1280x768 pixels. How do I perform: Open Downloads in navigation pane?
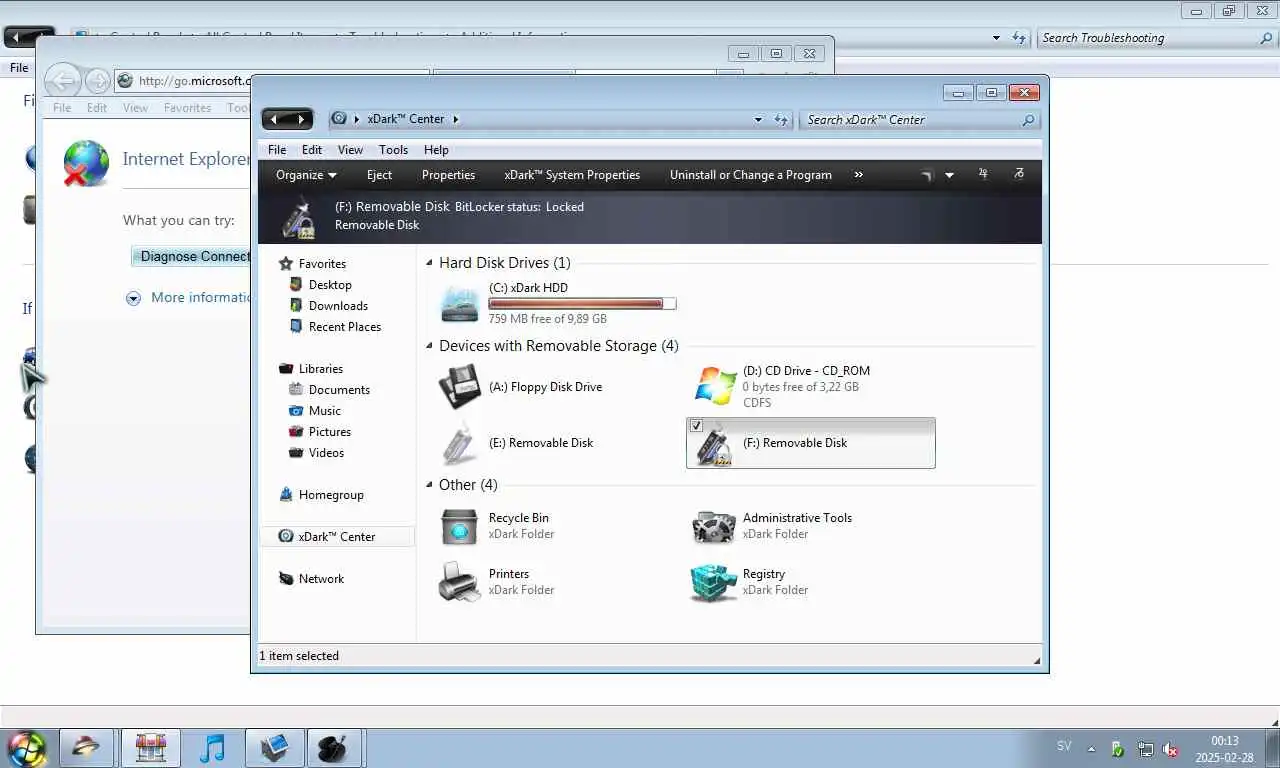[x=338, y=306]
